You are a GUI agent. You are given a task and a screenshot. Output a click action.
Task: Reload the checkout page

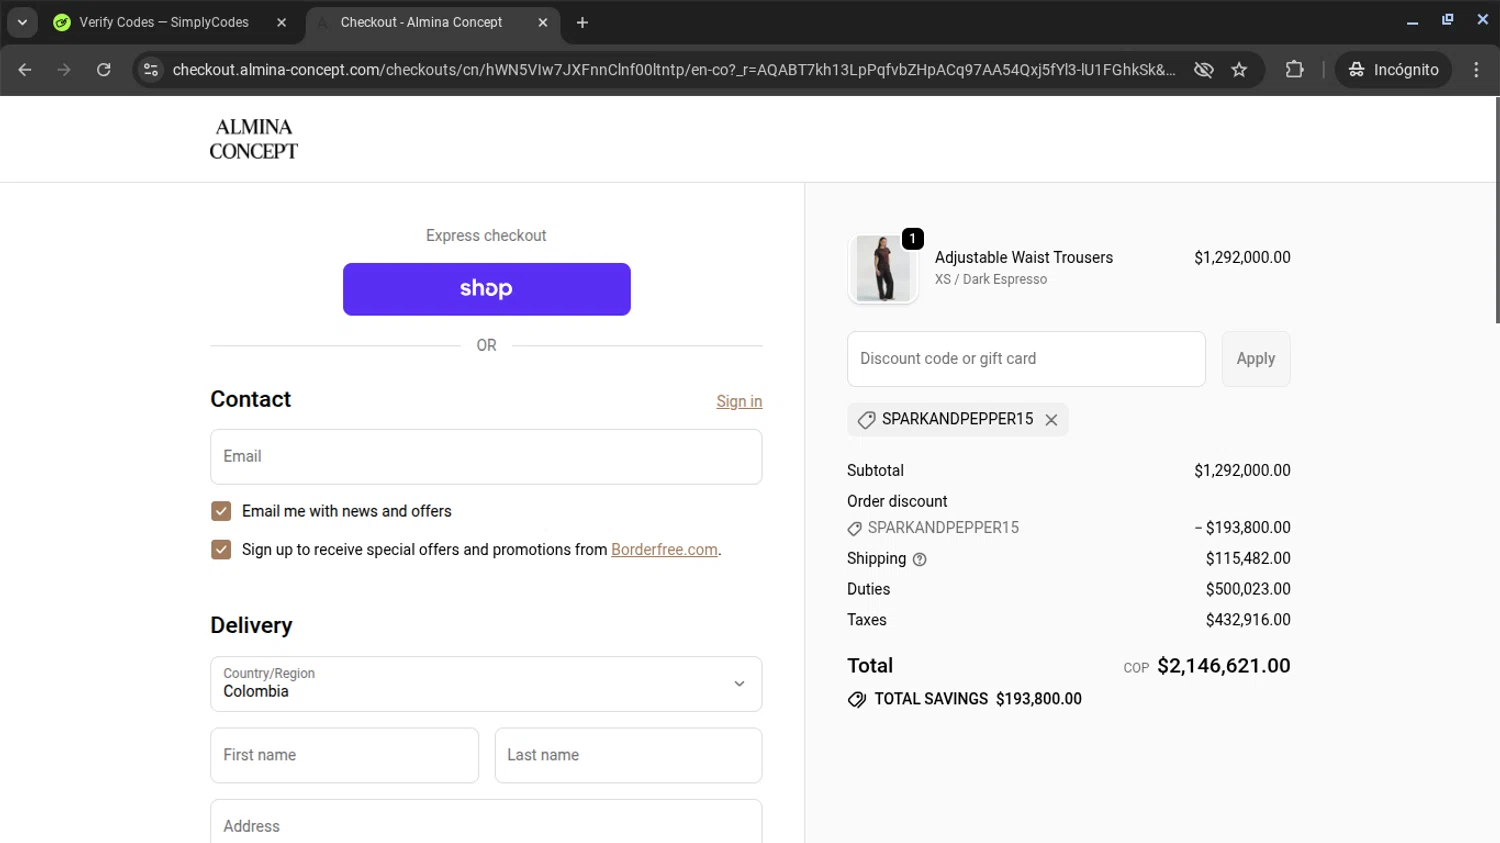(104, 70)
